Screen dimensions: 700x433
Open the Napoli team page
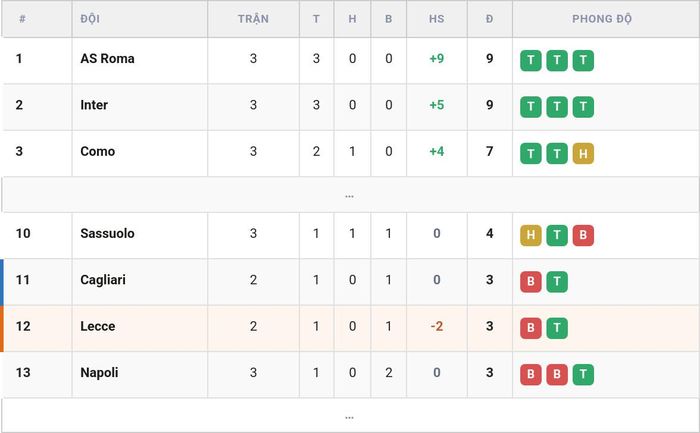[99, 372]
